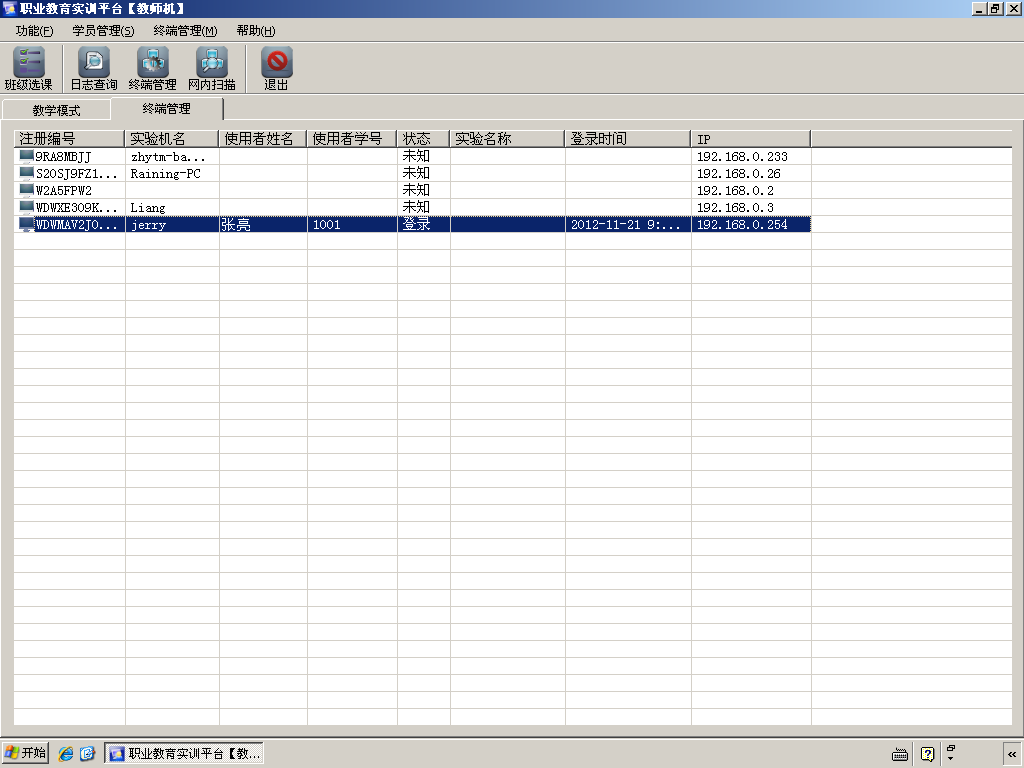Click the second quick launch browser icon

click(87, 754)
